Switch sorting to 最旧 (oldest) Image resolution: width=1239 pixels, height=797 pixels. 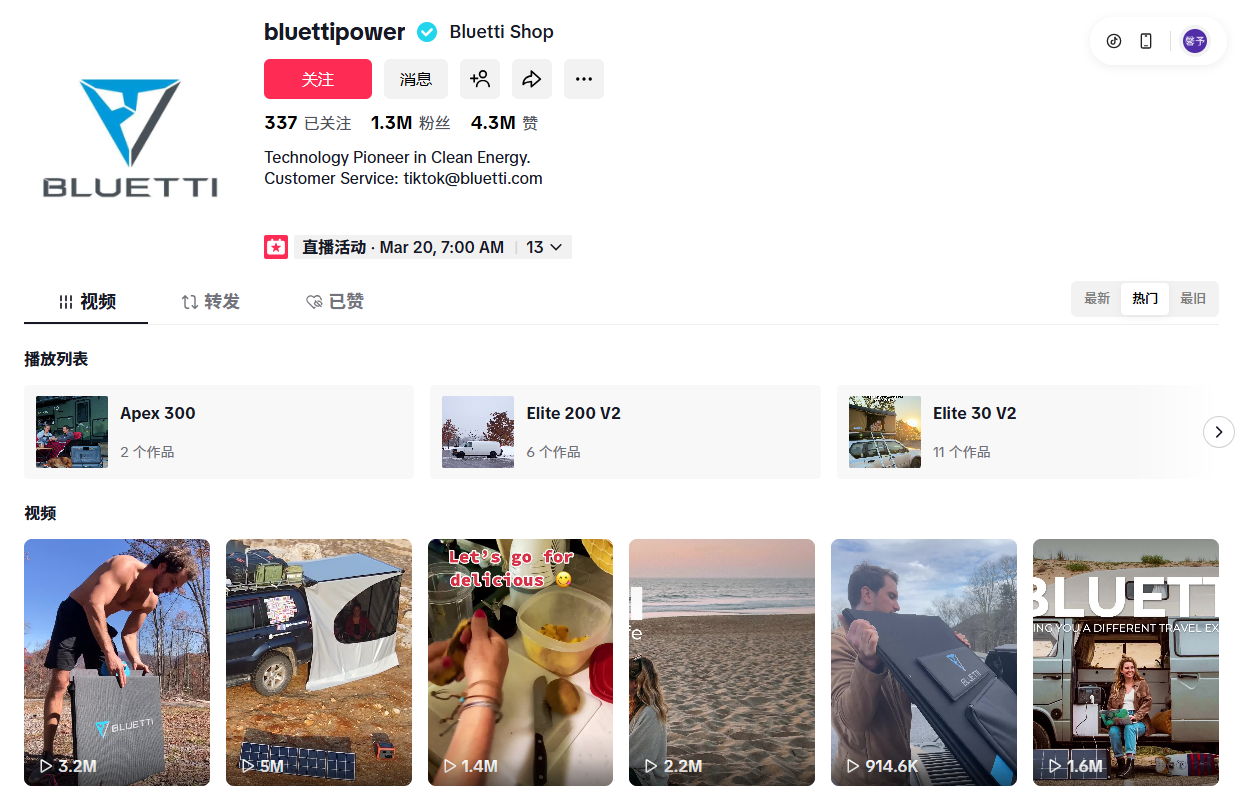pos(1193,299)
